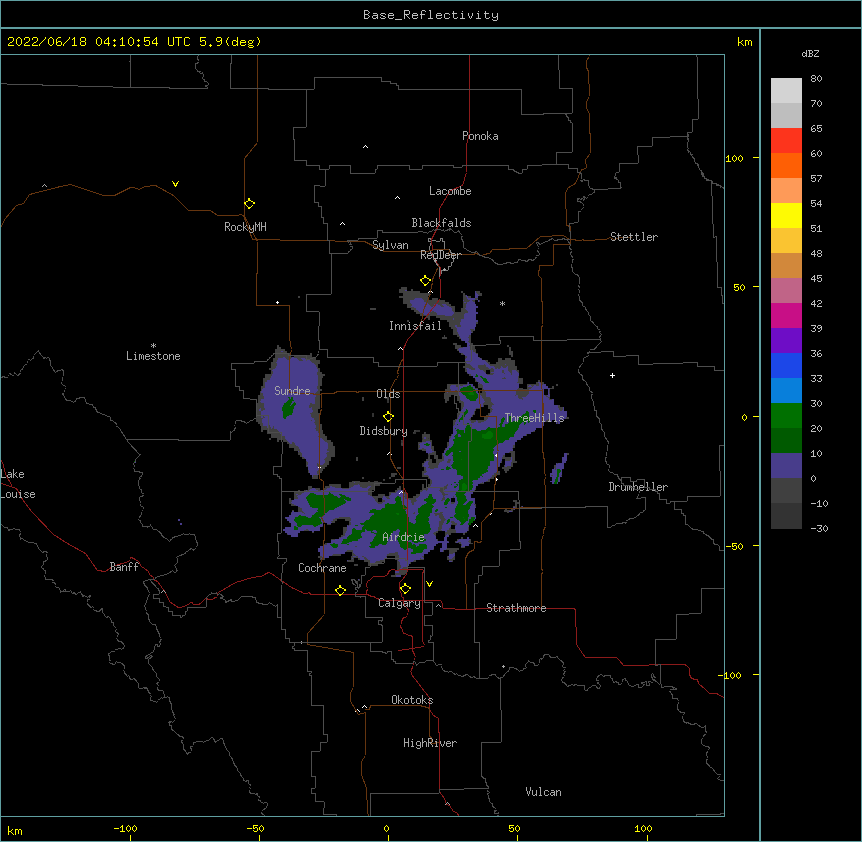Click the Airdrie label
Image resolution: width=862 pixels, height=842 pixels.
click(404, 537)
